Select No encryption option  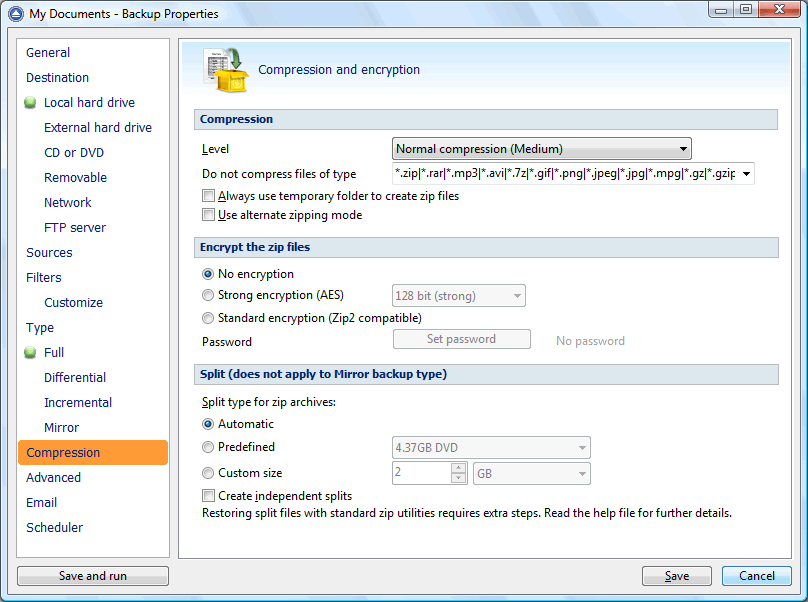tap(208, 274)
